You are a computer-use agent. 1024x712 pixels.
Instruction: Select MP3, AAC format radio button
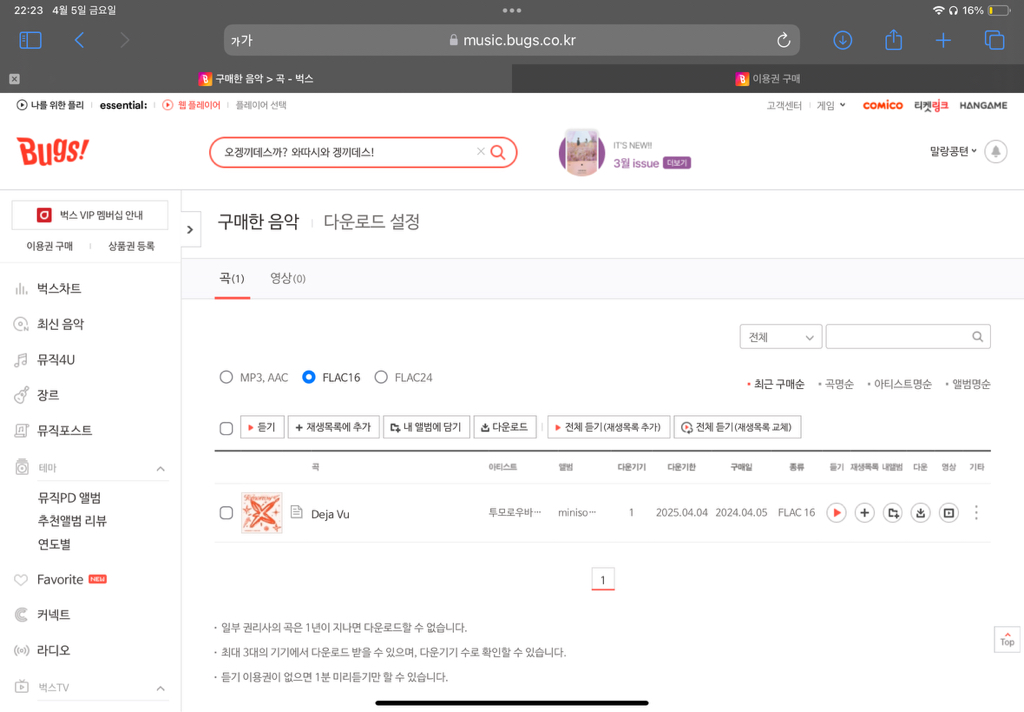coord(226,378)
